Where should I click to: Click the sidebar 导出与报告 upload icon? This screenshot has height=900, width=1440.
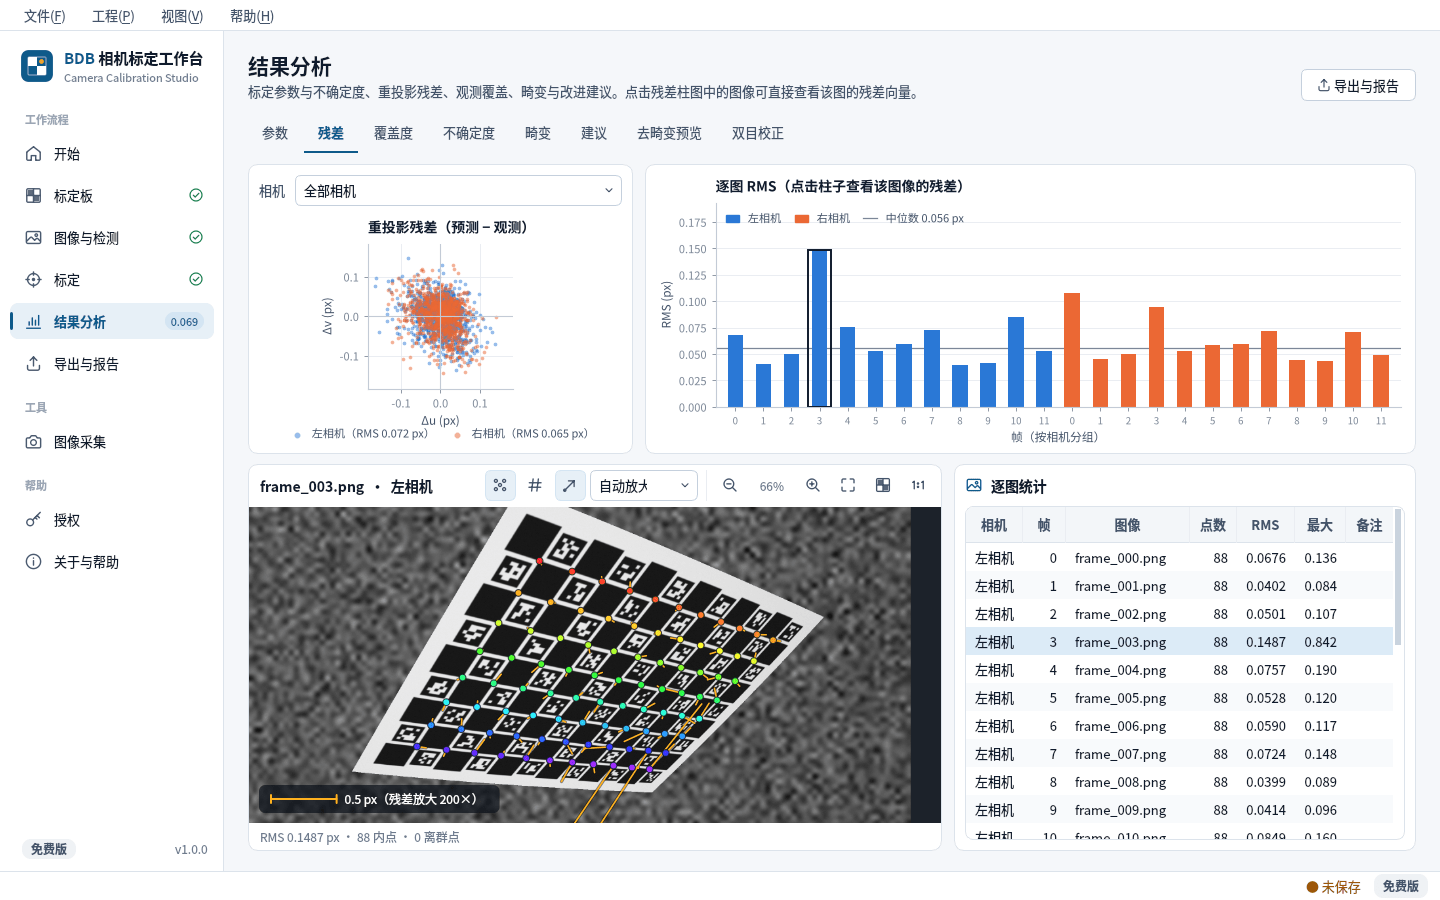point(33,364)
